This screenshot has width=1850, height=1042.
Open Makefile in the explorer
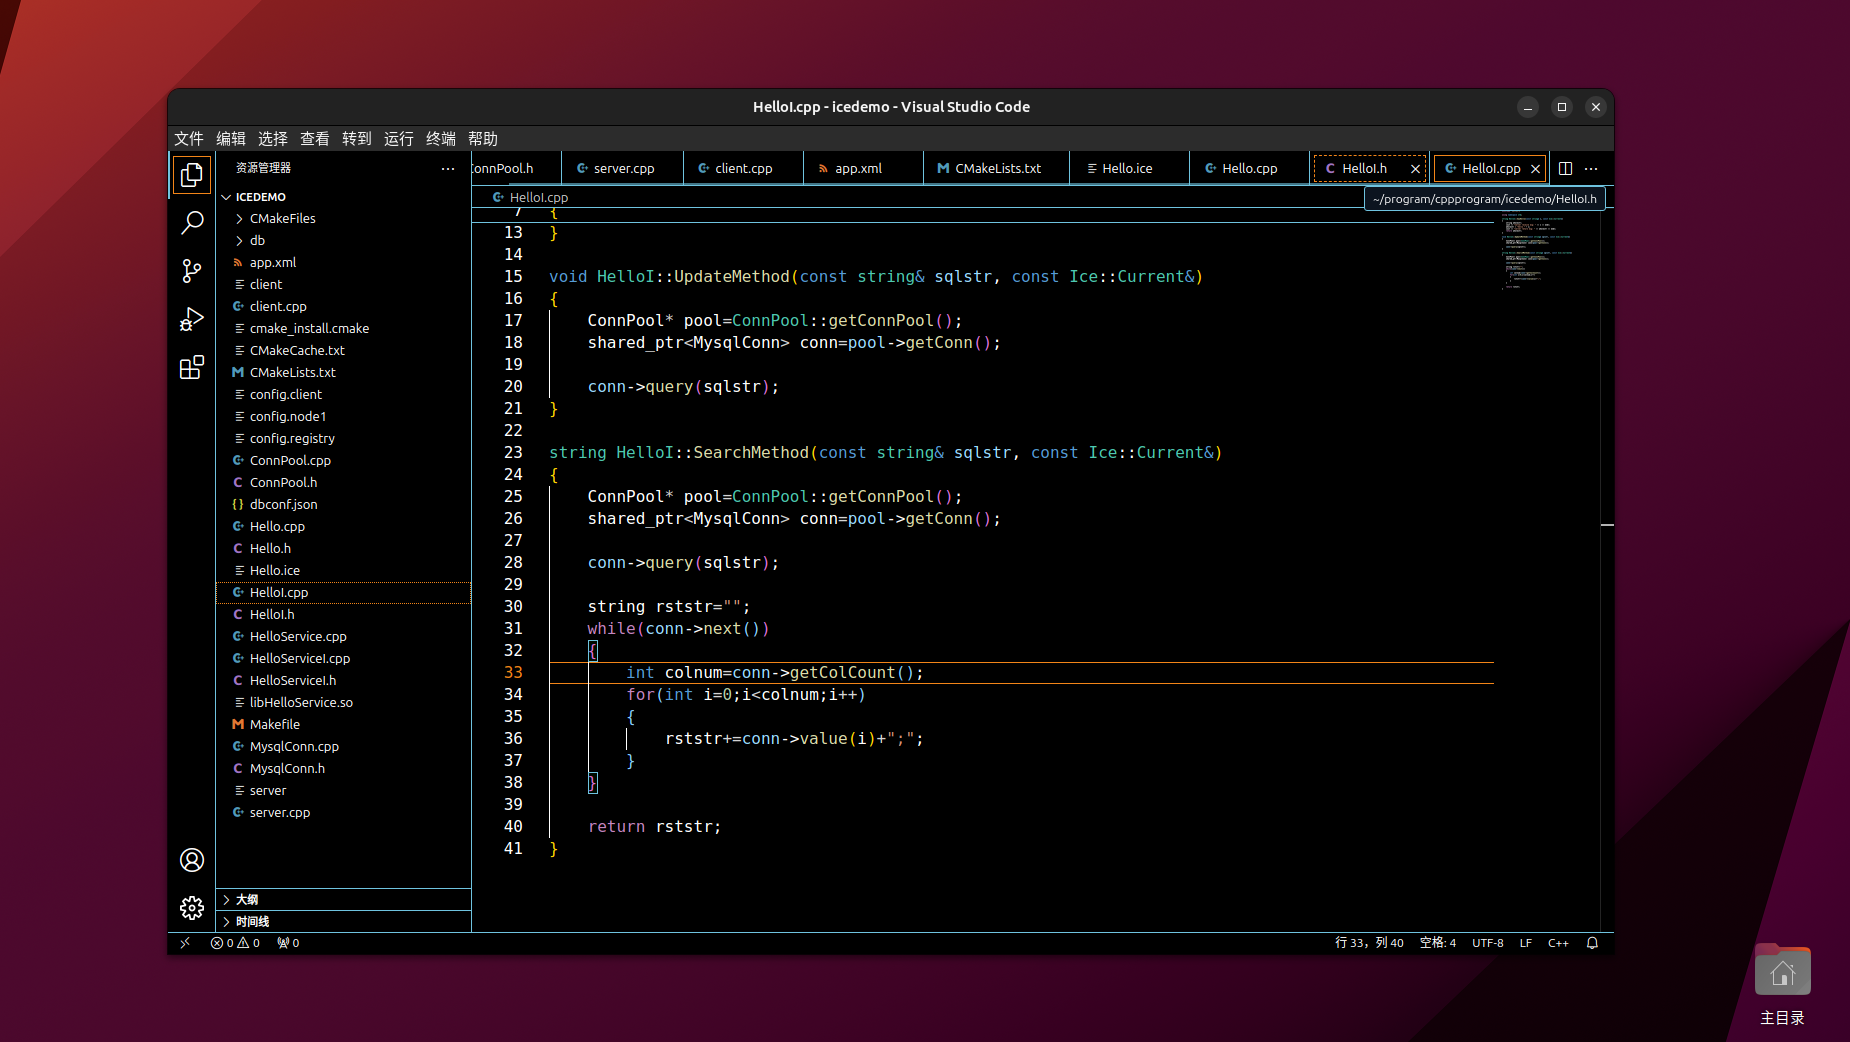click(344, 724)
